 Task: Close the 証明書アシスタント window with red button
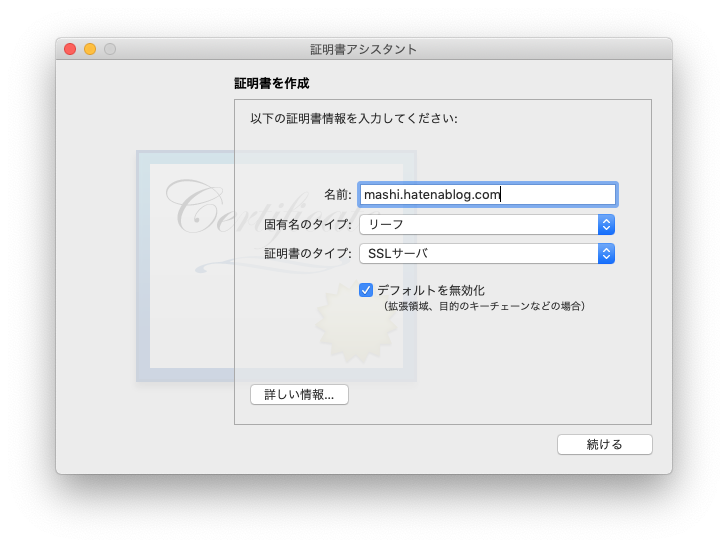tap(70, 49)
